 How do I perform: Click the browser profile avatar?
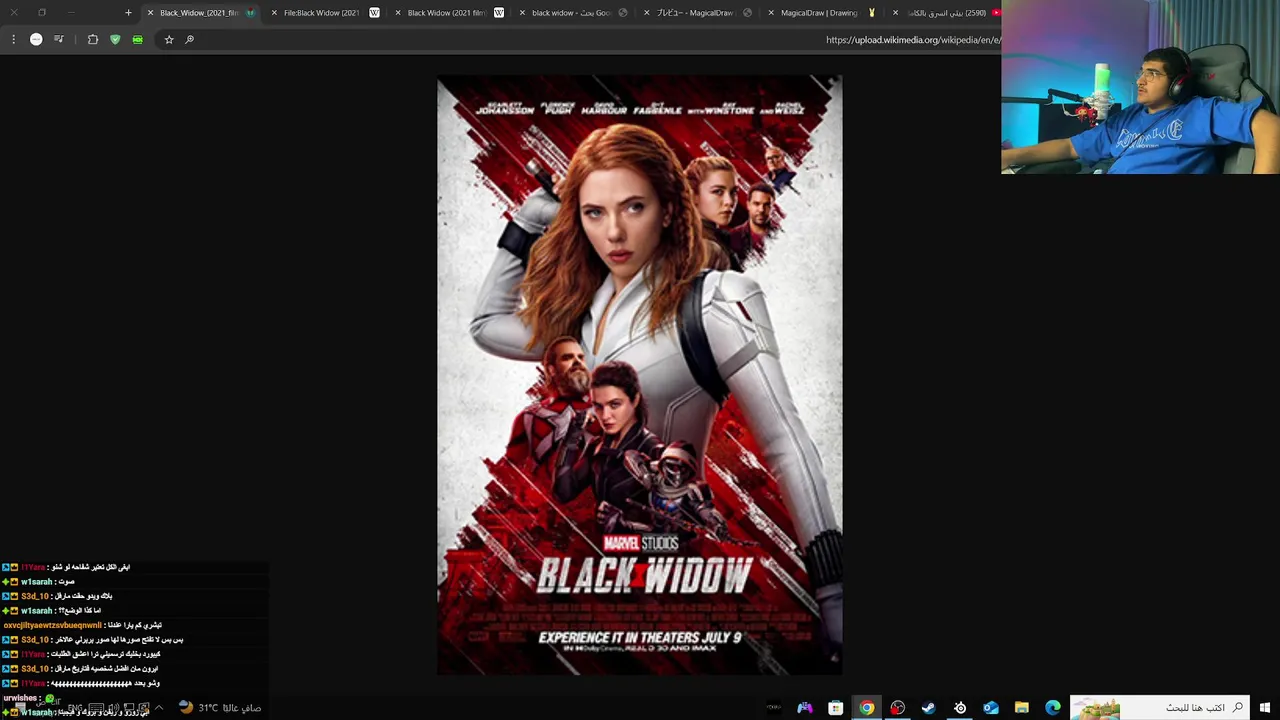click(36, 39)
